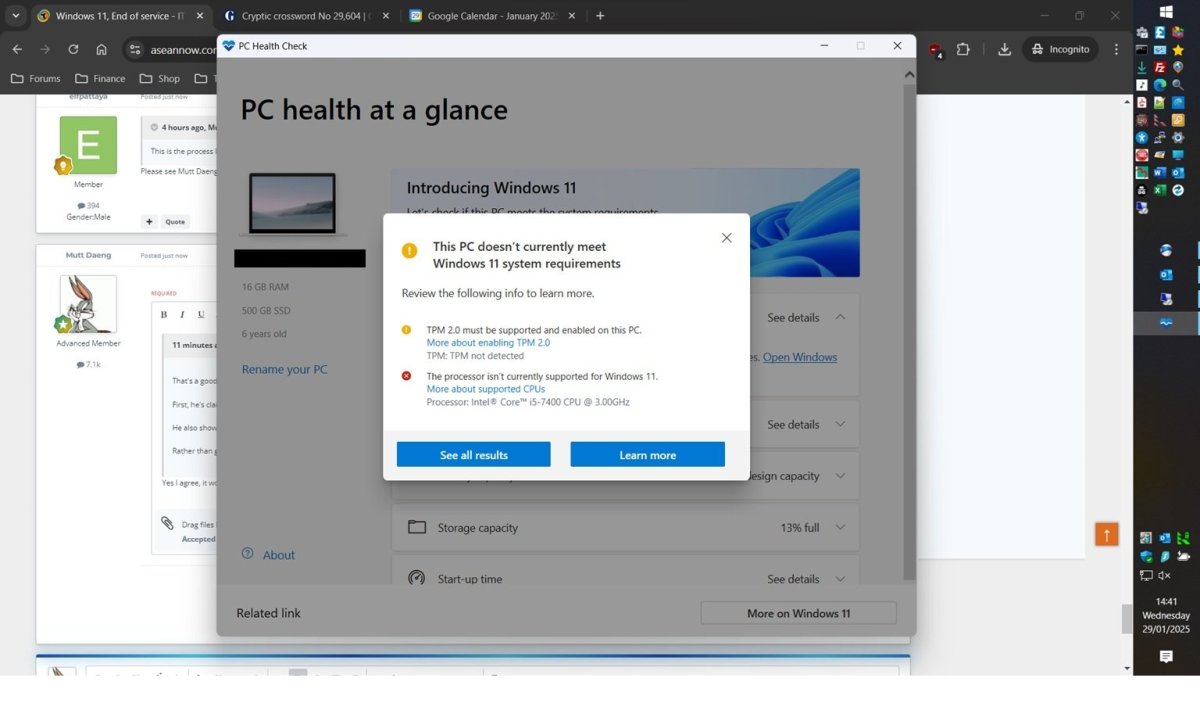Viewport: 1200px width, 721px height.
Task: Click the green E avatar of elfpattaya
Action: tap(88, 145)
